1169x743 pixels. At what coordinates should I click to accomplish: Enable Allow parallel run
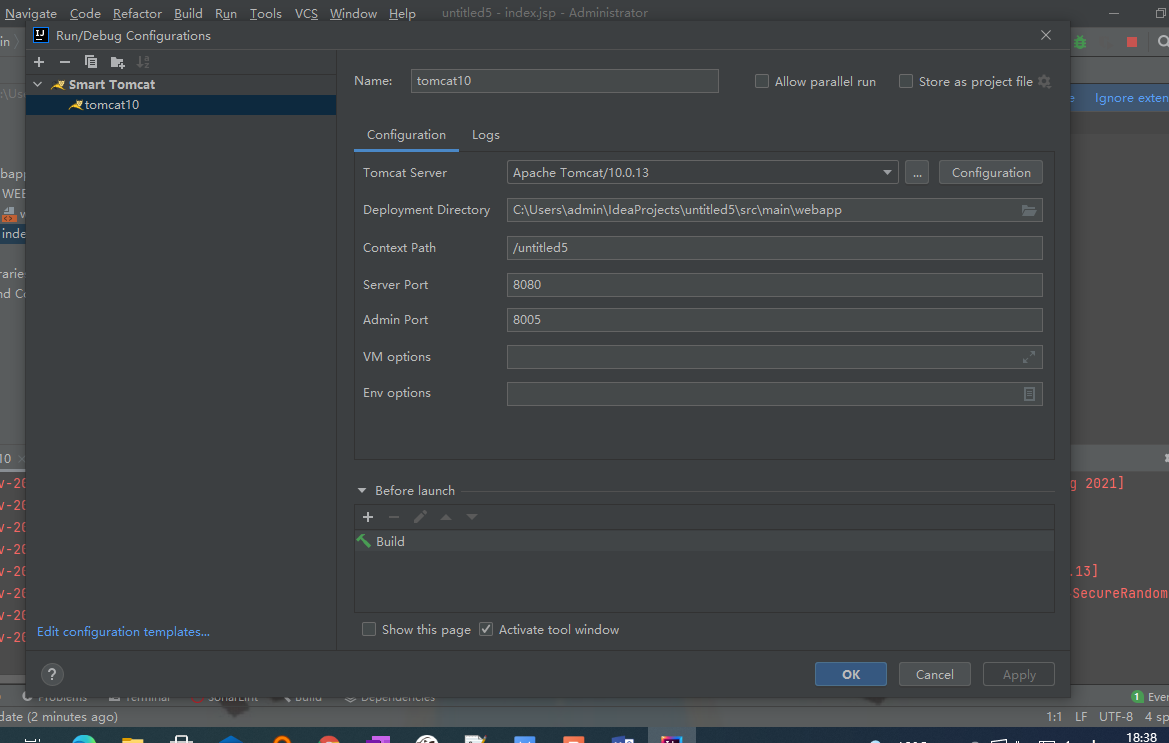tap(762, 81)
